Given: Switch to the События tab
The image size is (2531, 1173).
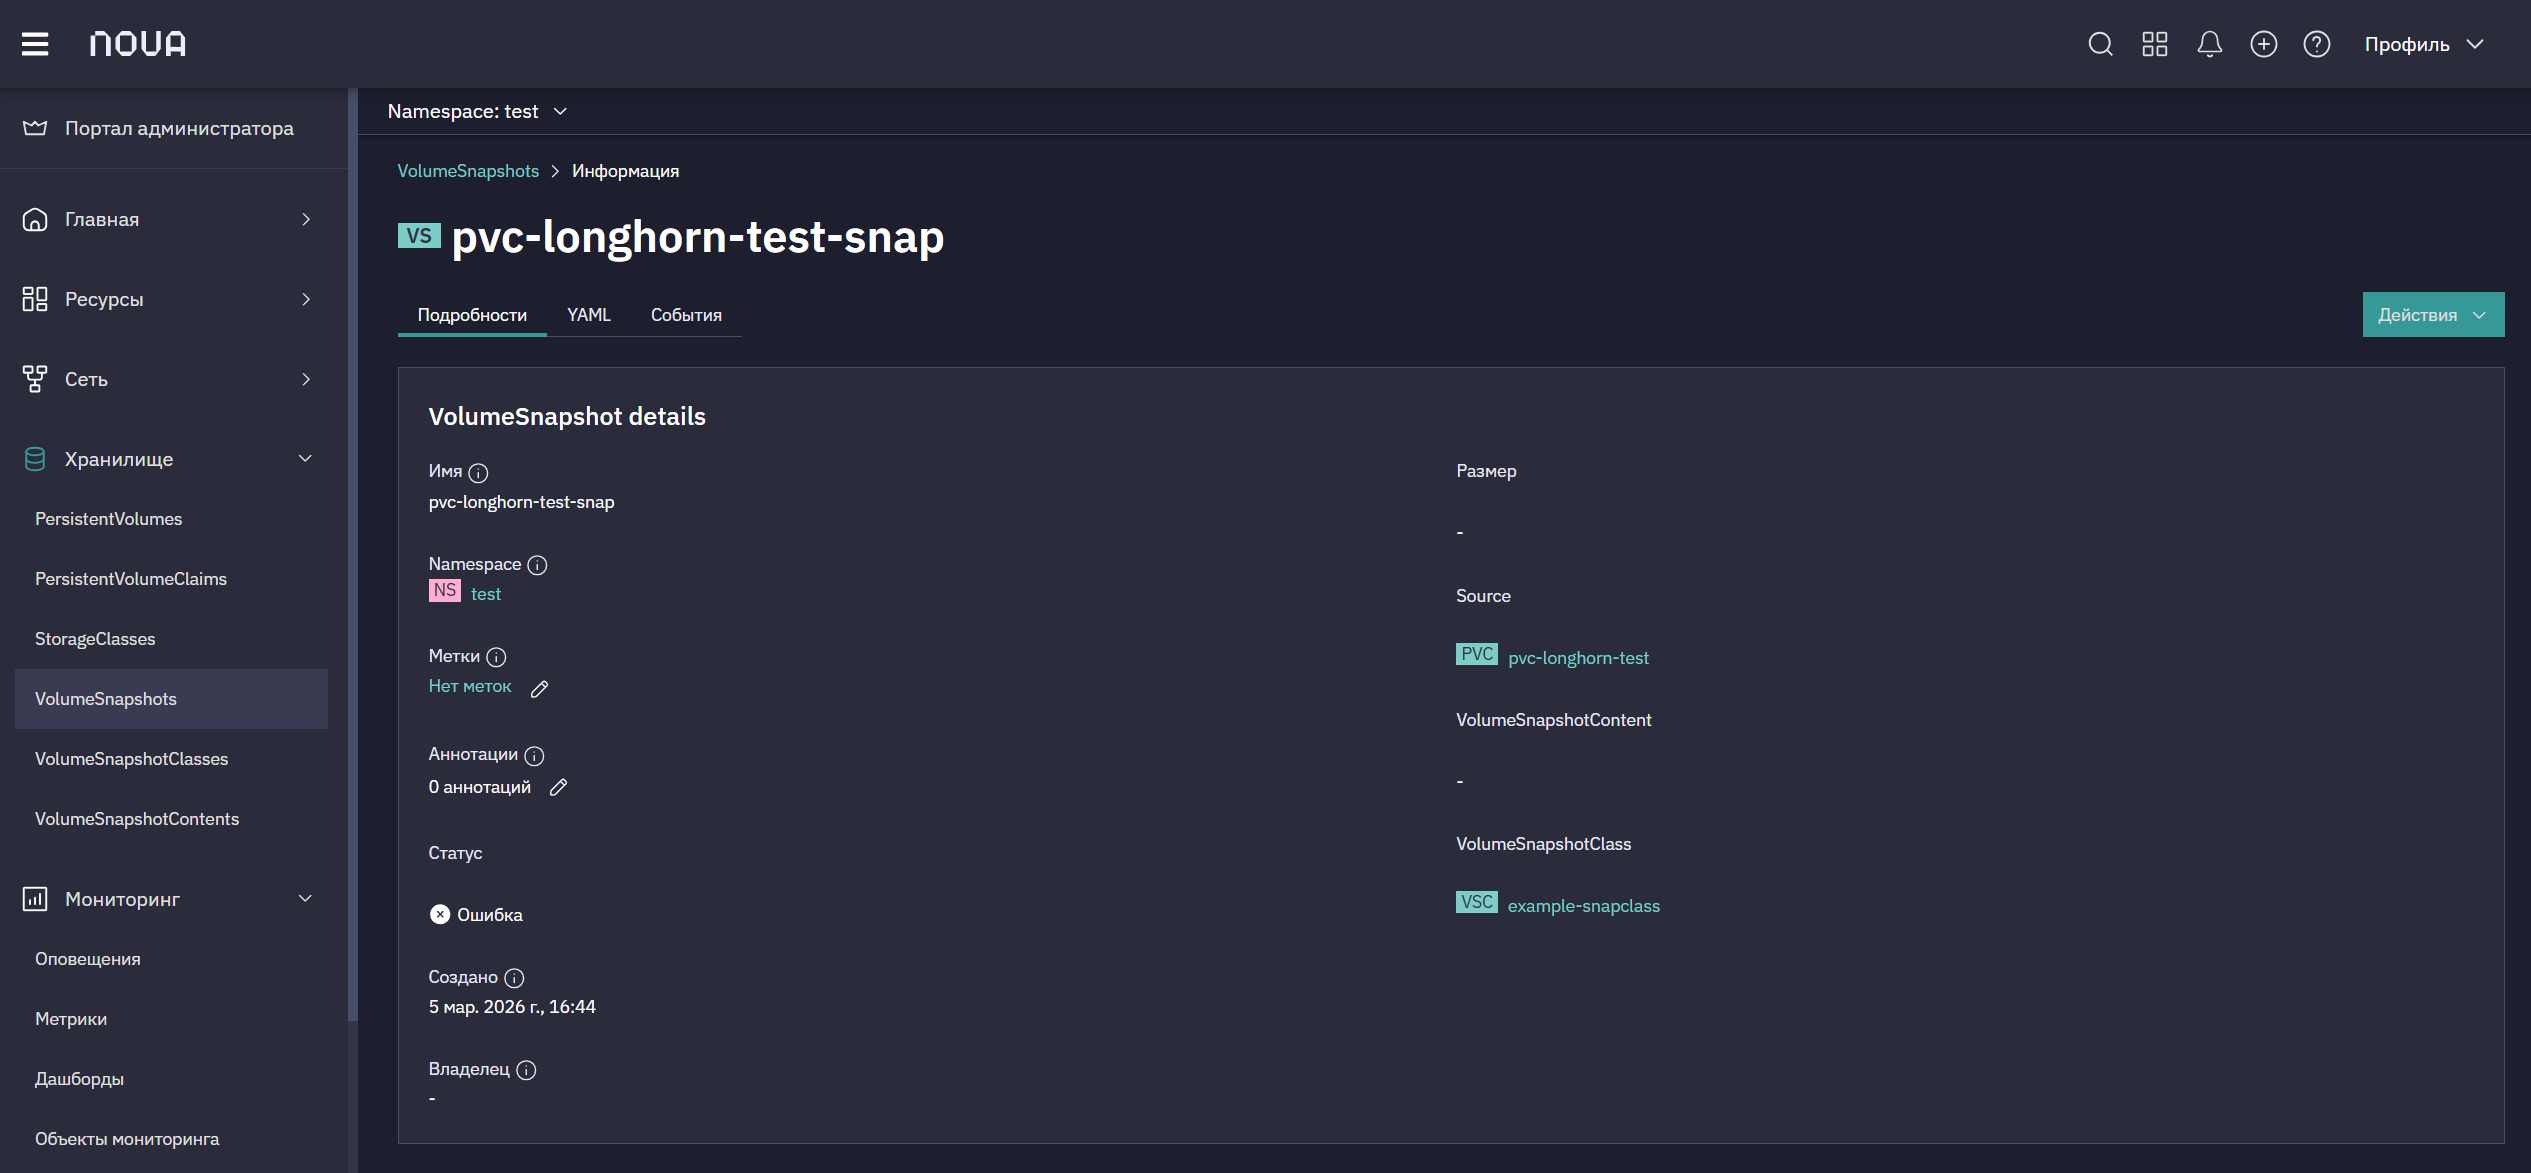Looking at the screenshot, I should point(686,315).
